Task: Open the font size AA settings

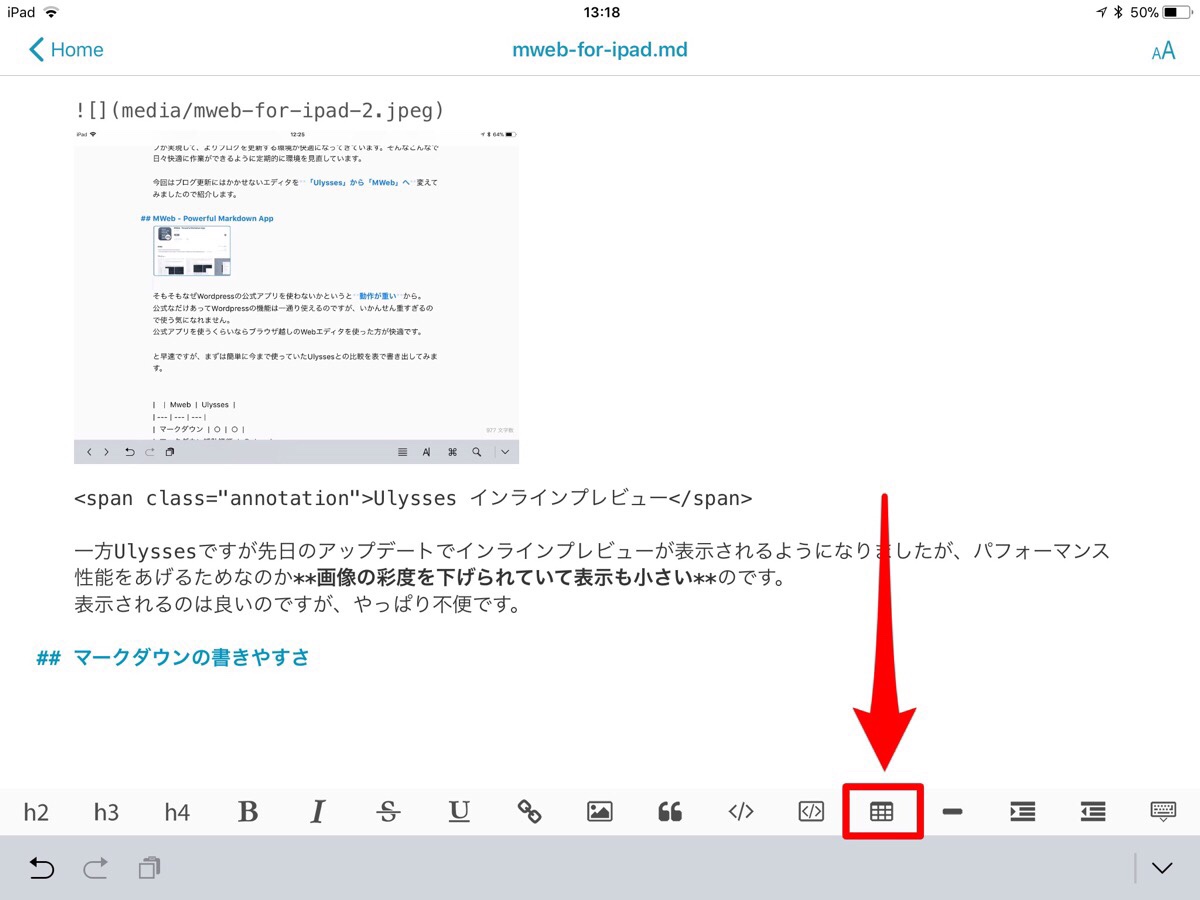Action: point(1163,51)
